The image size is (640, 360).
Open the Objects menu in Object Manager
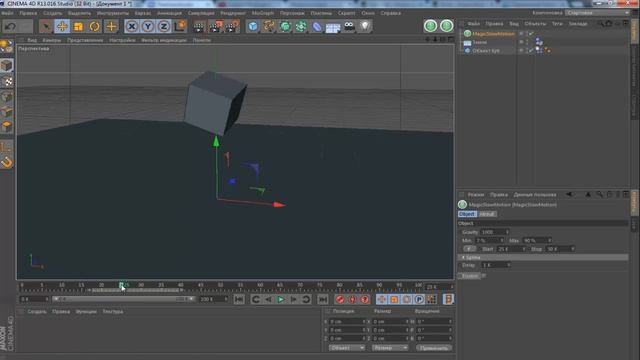click(535, 24)
